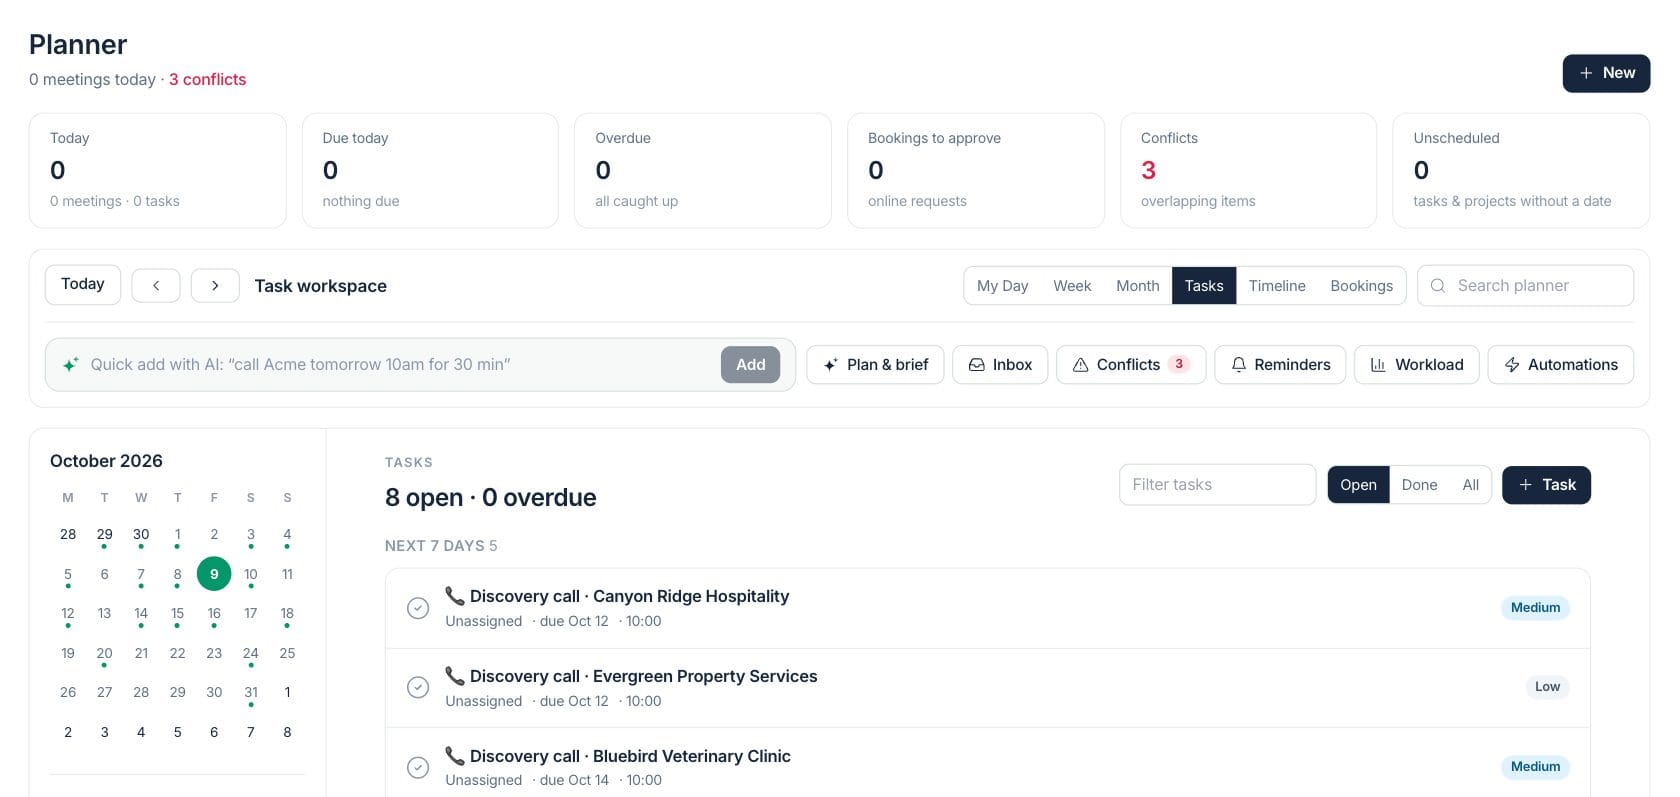The image size is (1680, 797).
Task: Jump to Today in the planner
Action: tap(83, 285)
